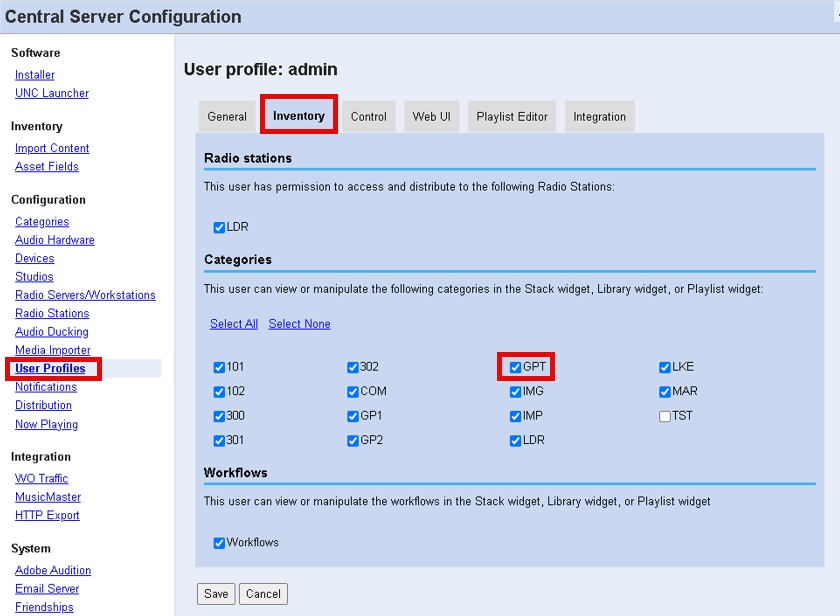
Task: Open Import Content in the sidebar
Action: tap(52, 149)
